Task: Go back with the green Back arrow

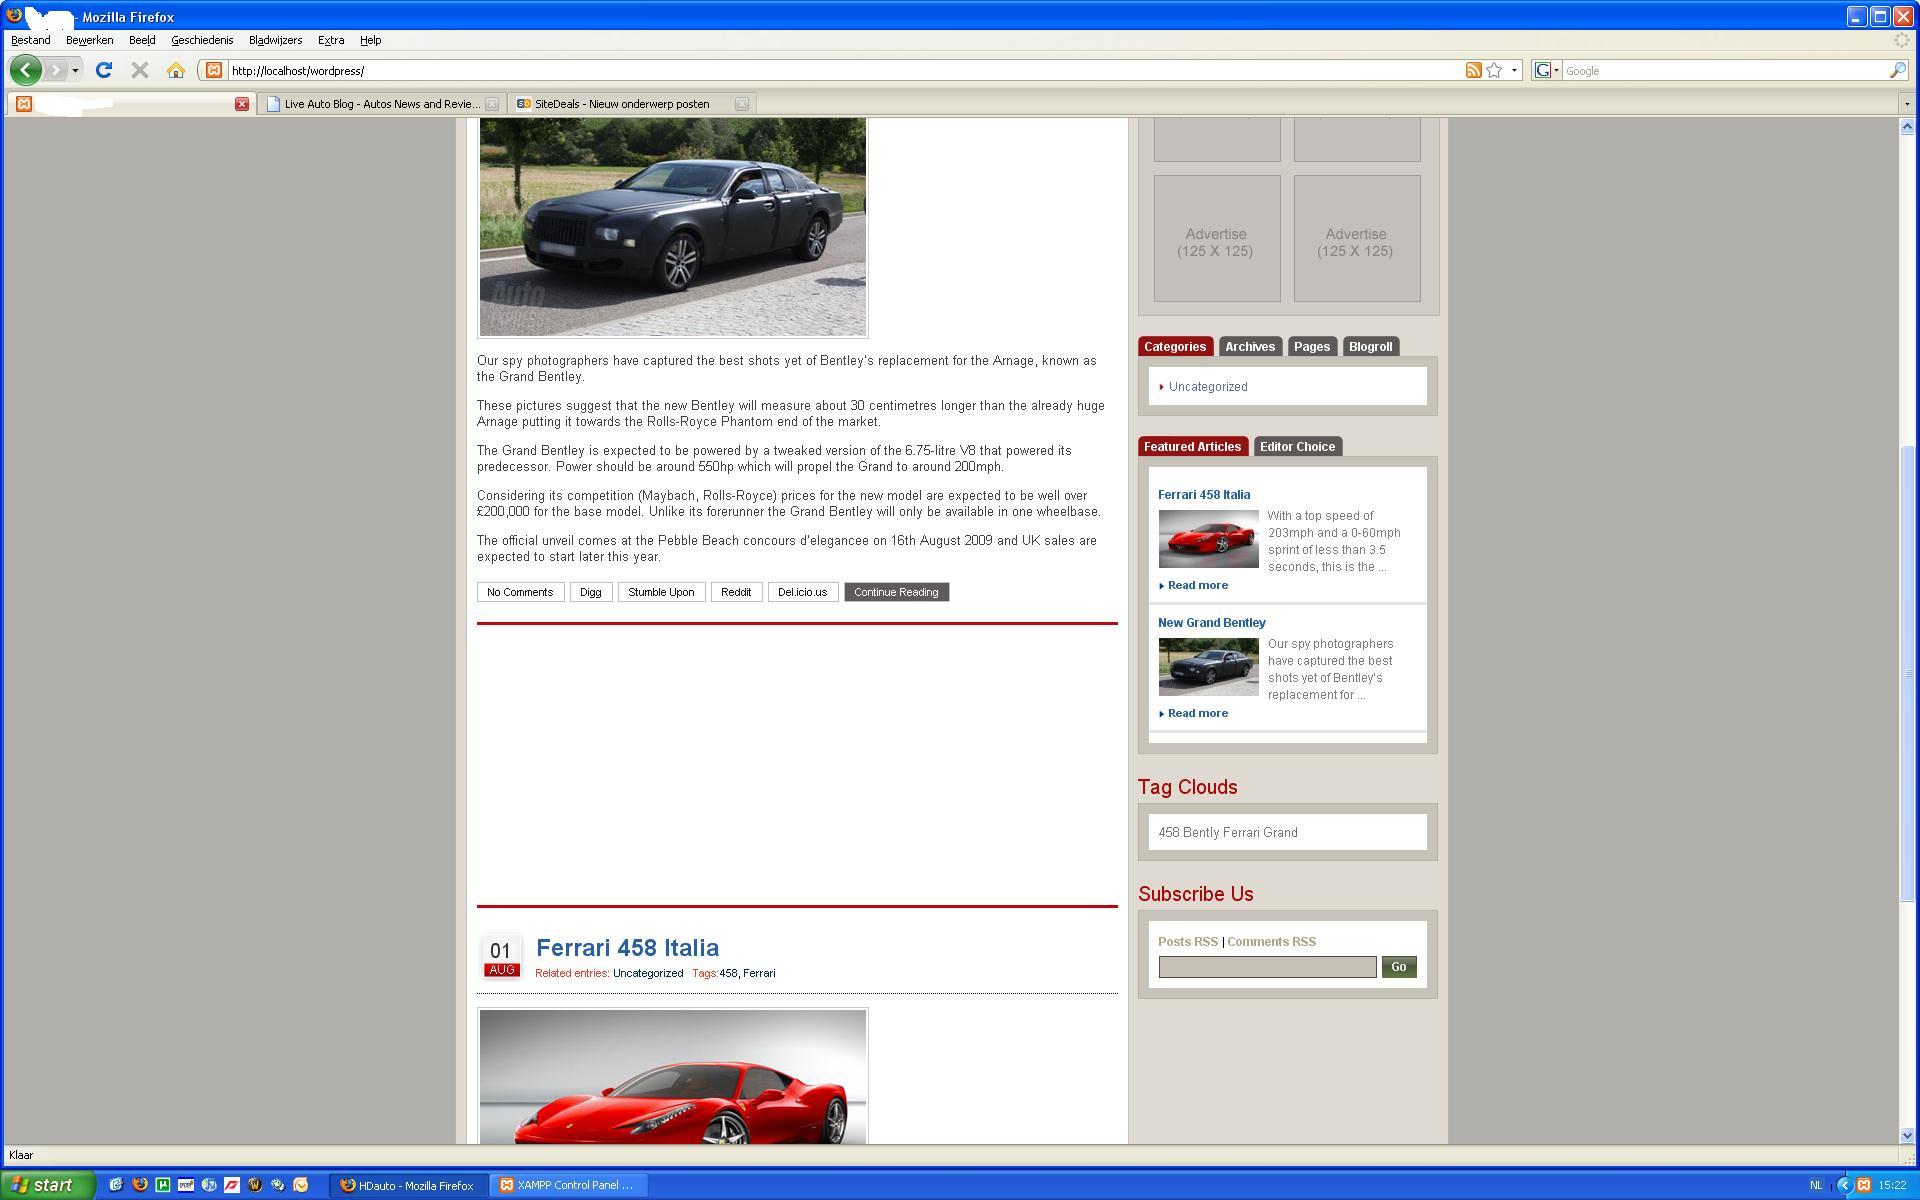Action: coord(26,70)
